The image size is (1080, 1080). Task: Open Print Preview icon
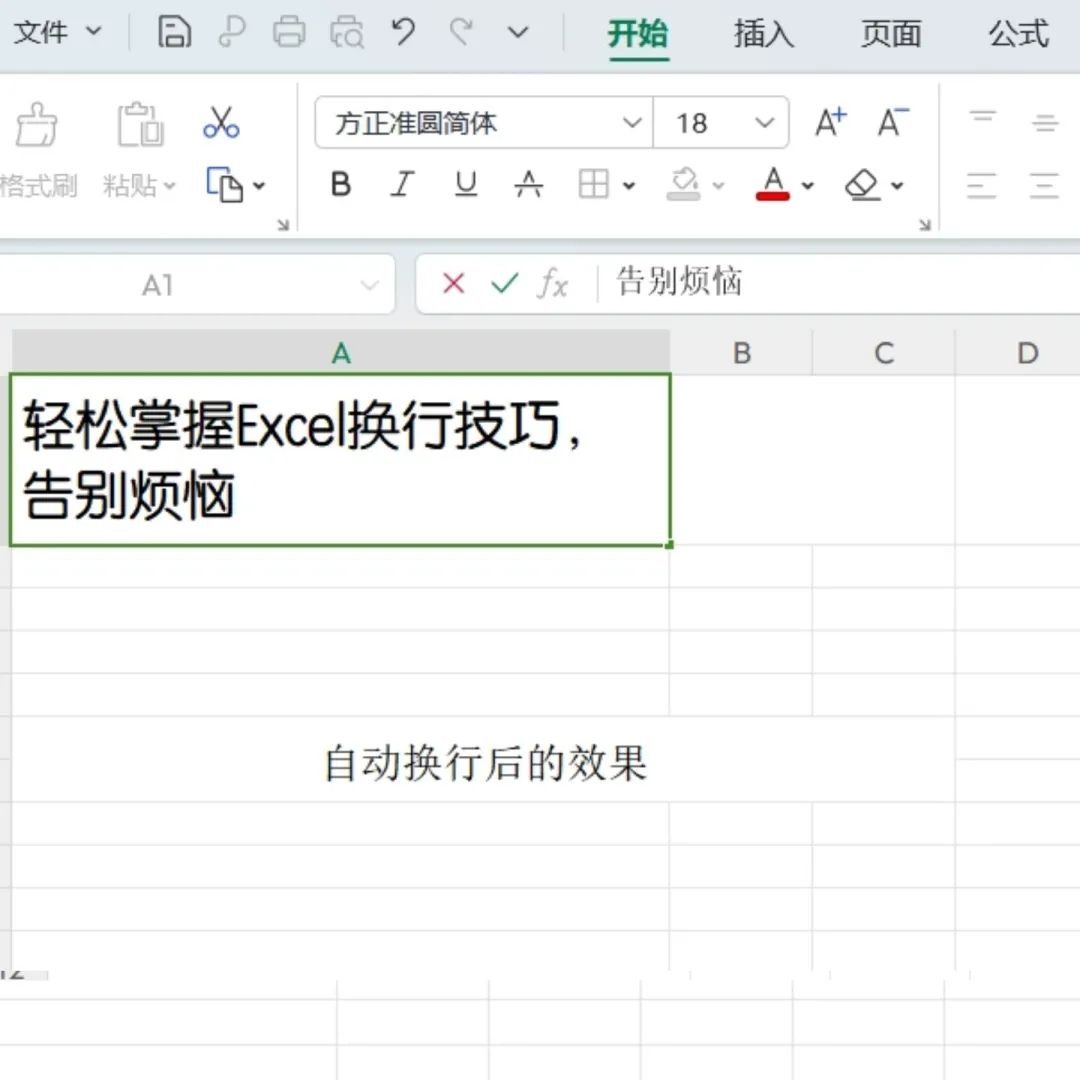346,32
